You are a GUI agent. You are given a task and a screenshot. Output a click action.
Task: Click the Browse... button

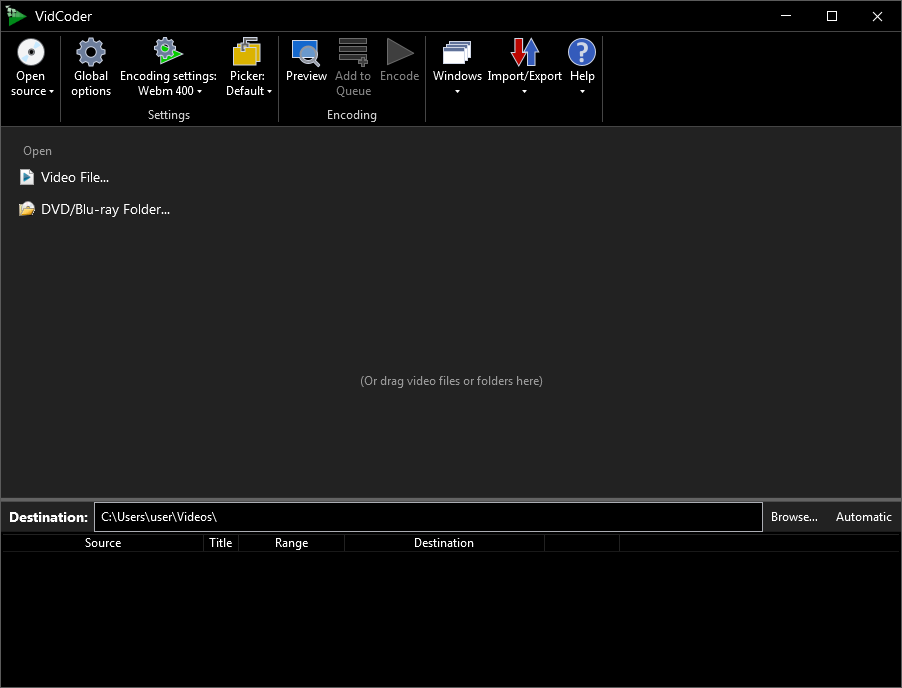[794, 517]
